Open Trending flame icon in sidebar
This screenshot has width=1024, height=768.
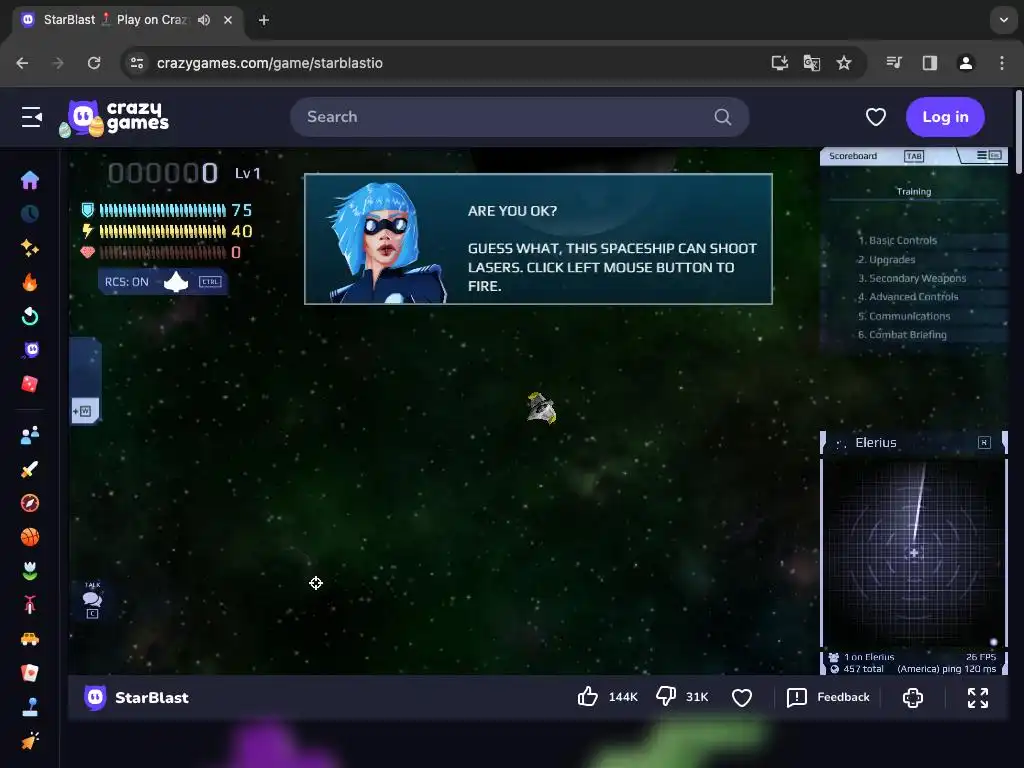coord(30,282)
